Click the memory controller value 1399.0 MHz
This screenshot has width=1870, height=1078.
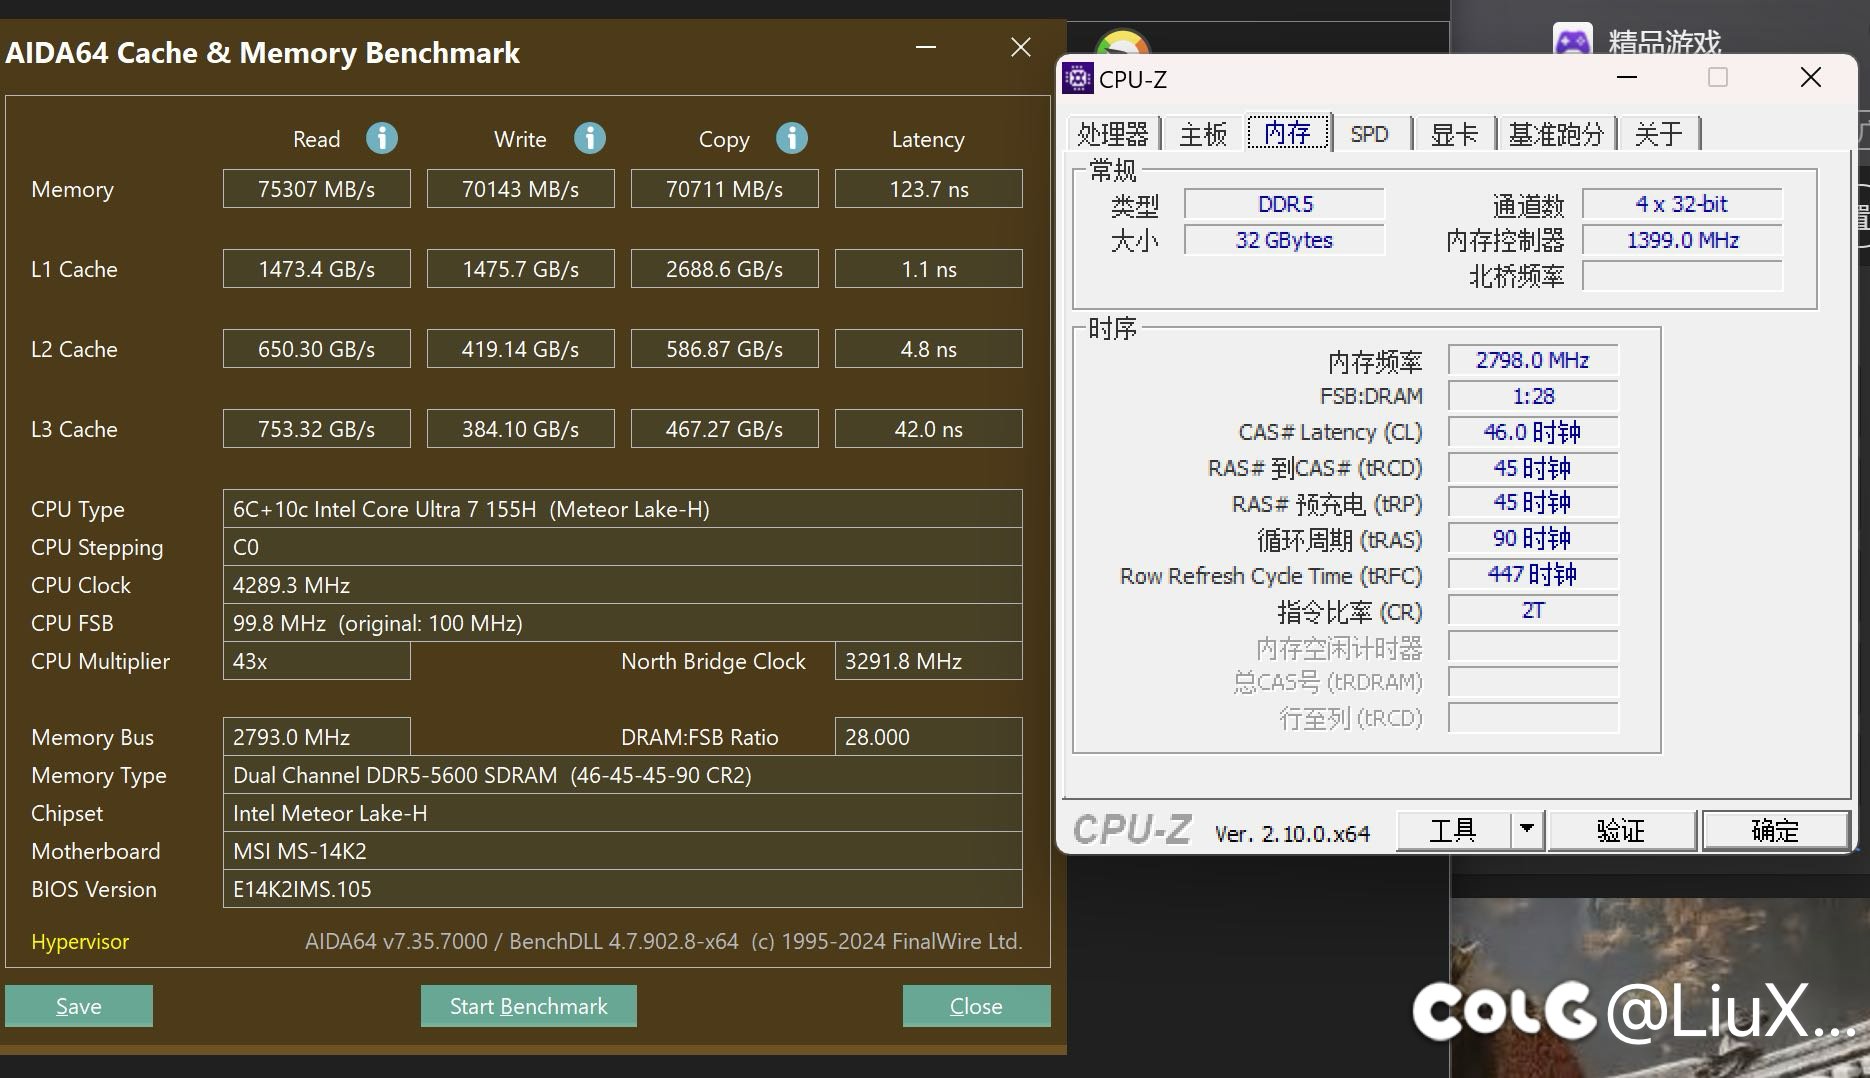pyautogui.click(x=1682, y=240)
